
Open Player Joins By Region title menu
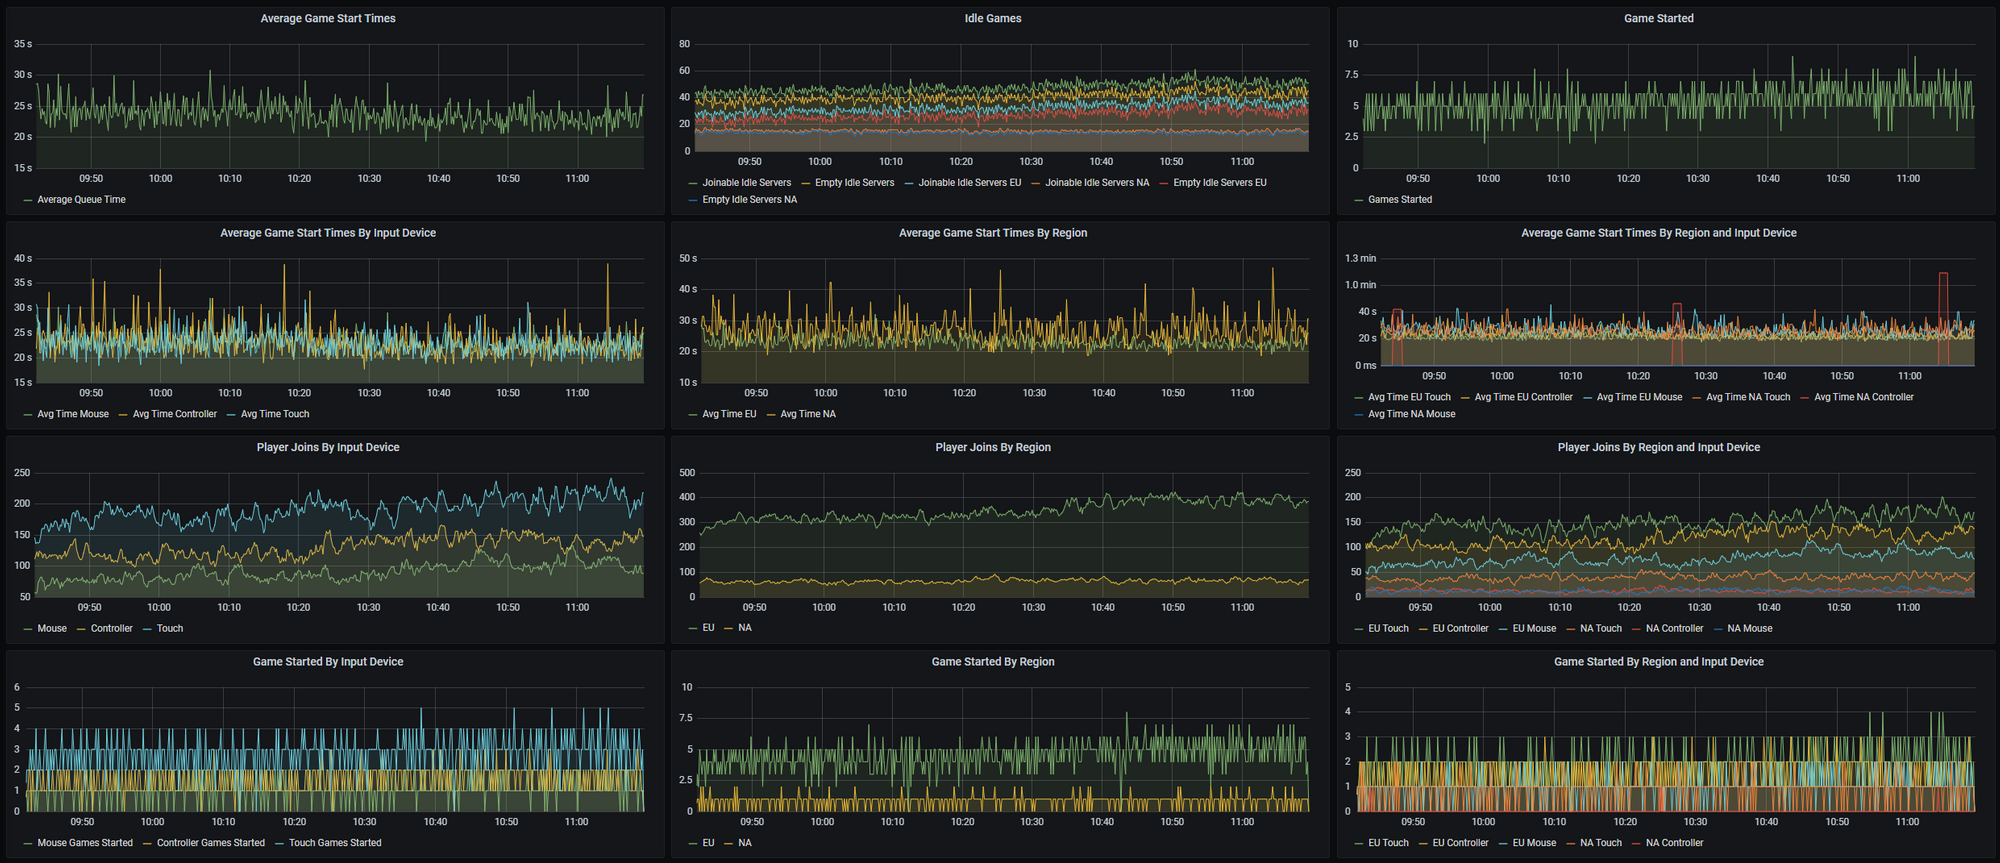pos(993,448)
